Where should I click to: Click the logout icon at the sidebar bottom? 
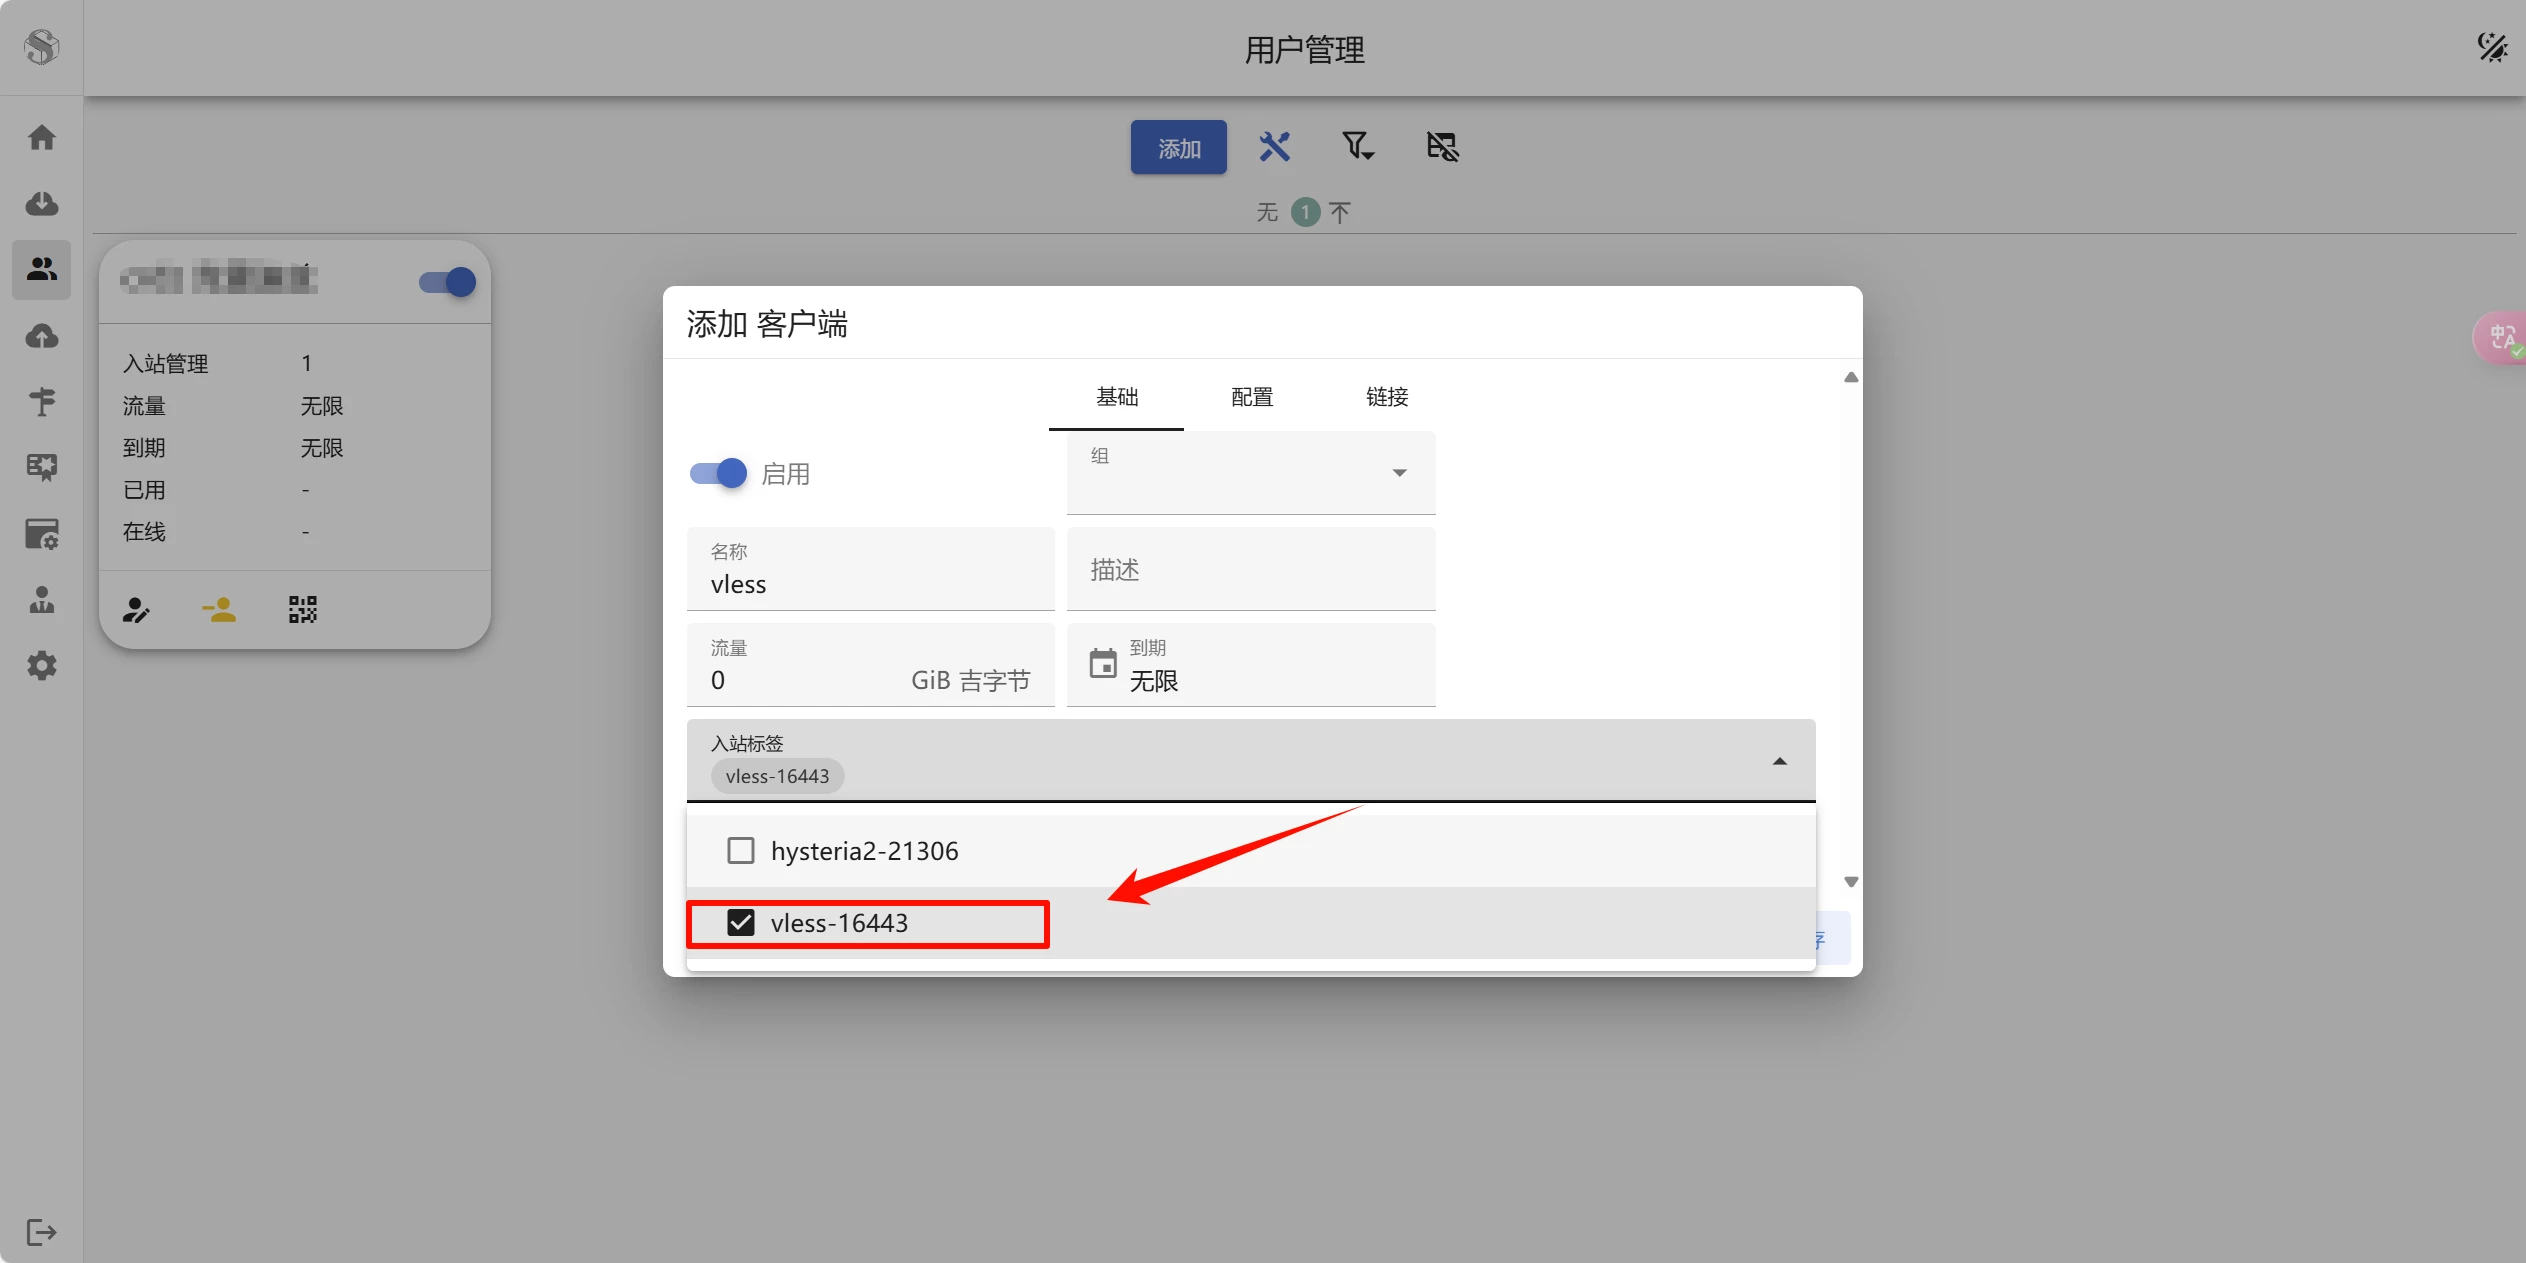41,1232
